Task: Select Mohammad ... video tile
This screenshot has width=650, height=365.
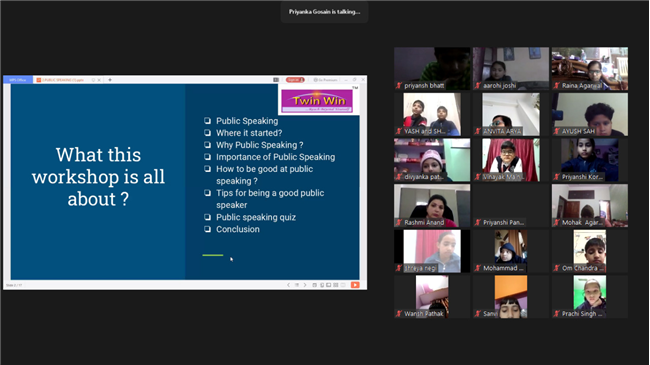Action: 511,251
